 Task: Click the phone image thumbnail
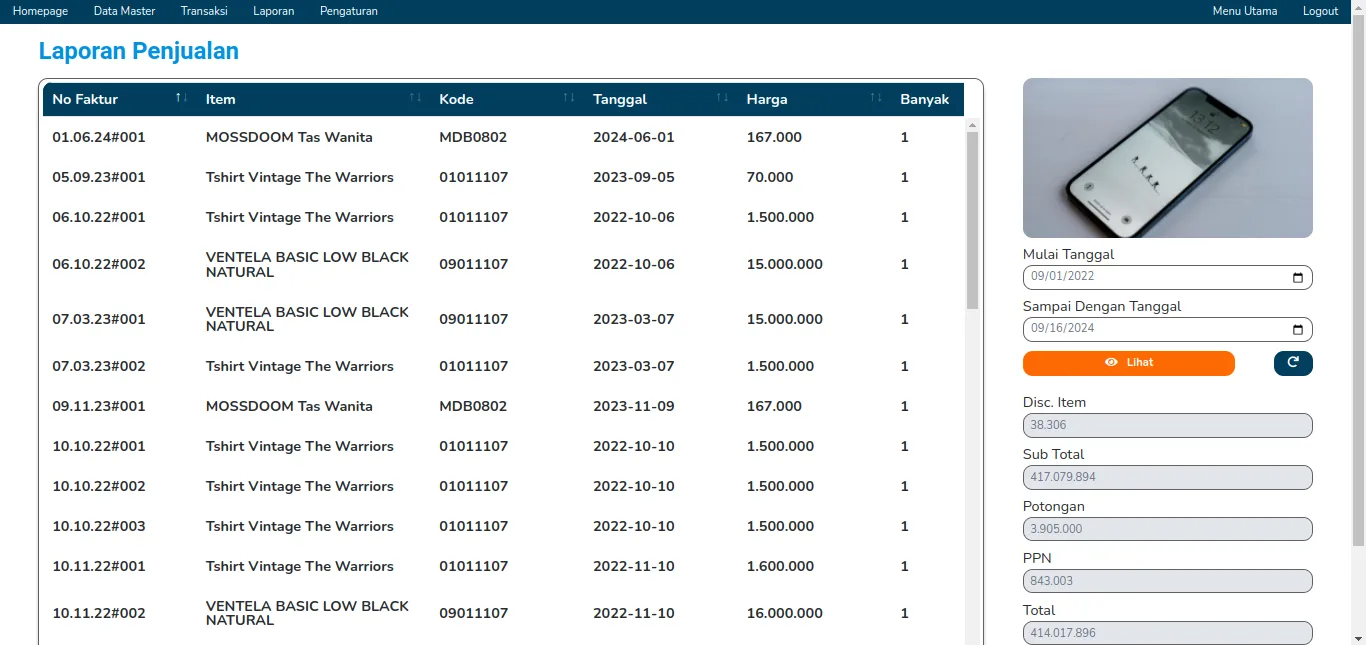coord(1167,158)
